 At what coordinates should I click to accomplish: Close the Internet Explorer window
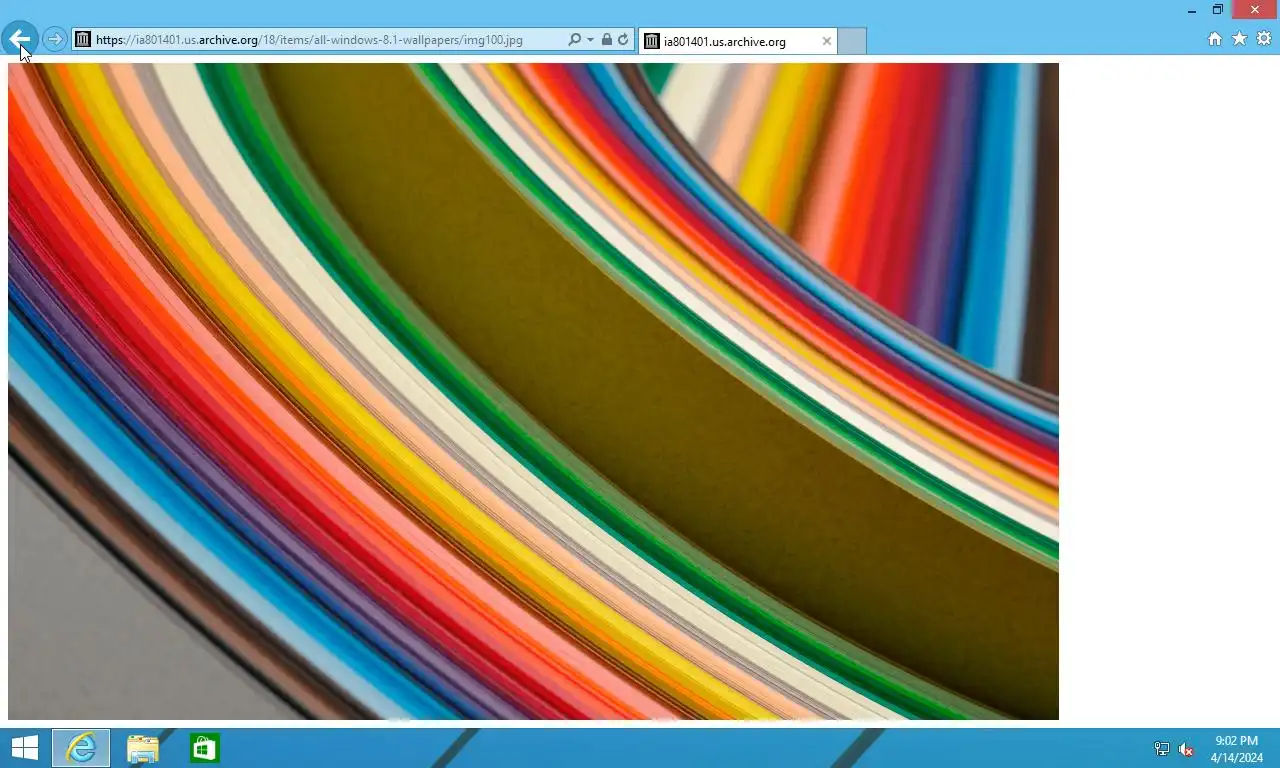(x=1255, y=9)
